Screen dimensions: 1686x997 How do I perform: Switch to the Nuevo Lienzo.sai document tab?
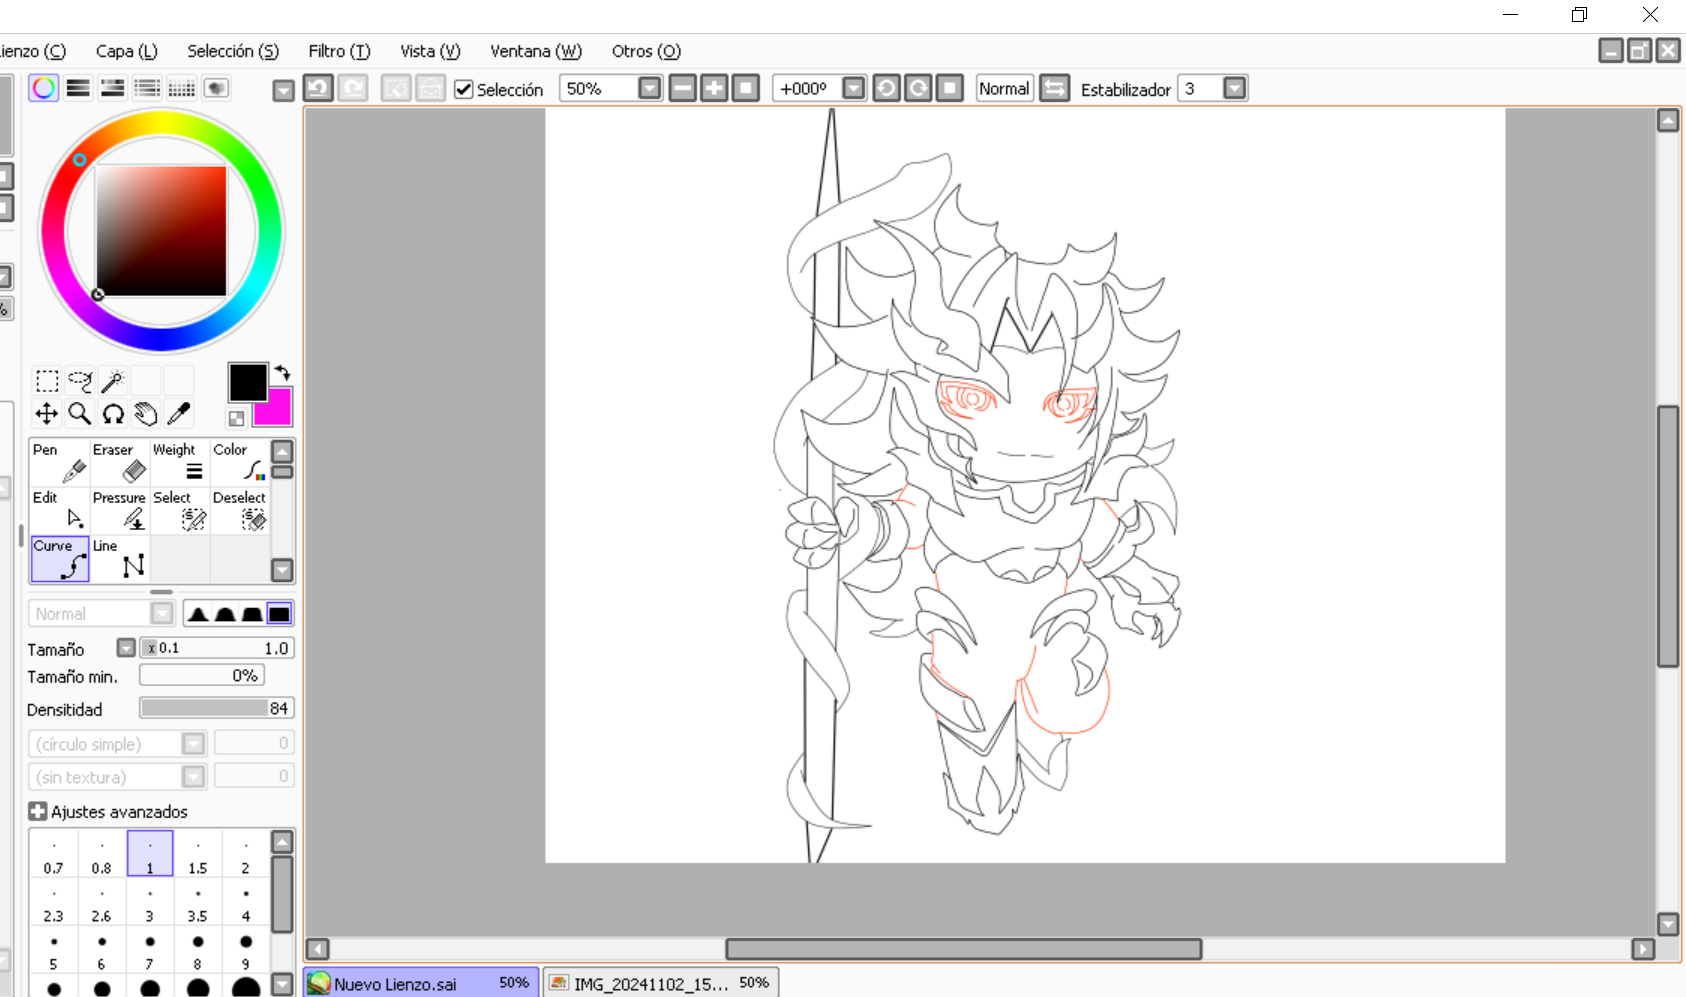(421, 983)
